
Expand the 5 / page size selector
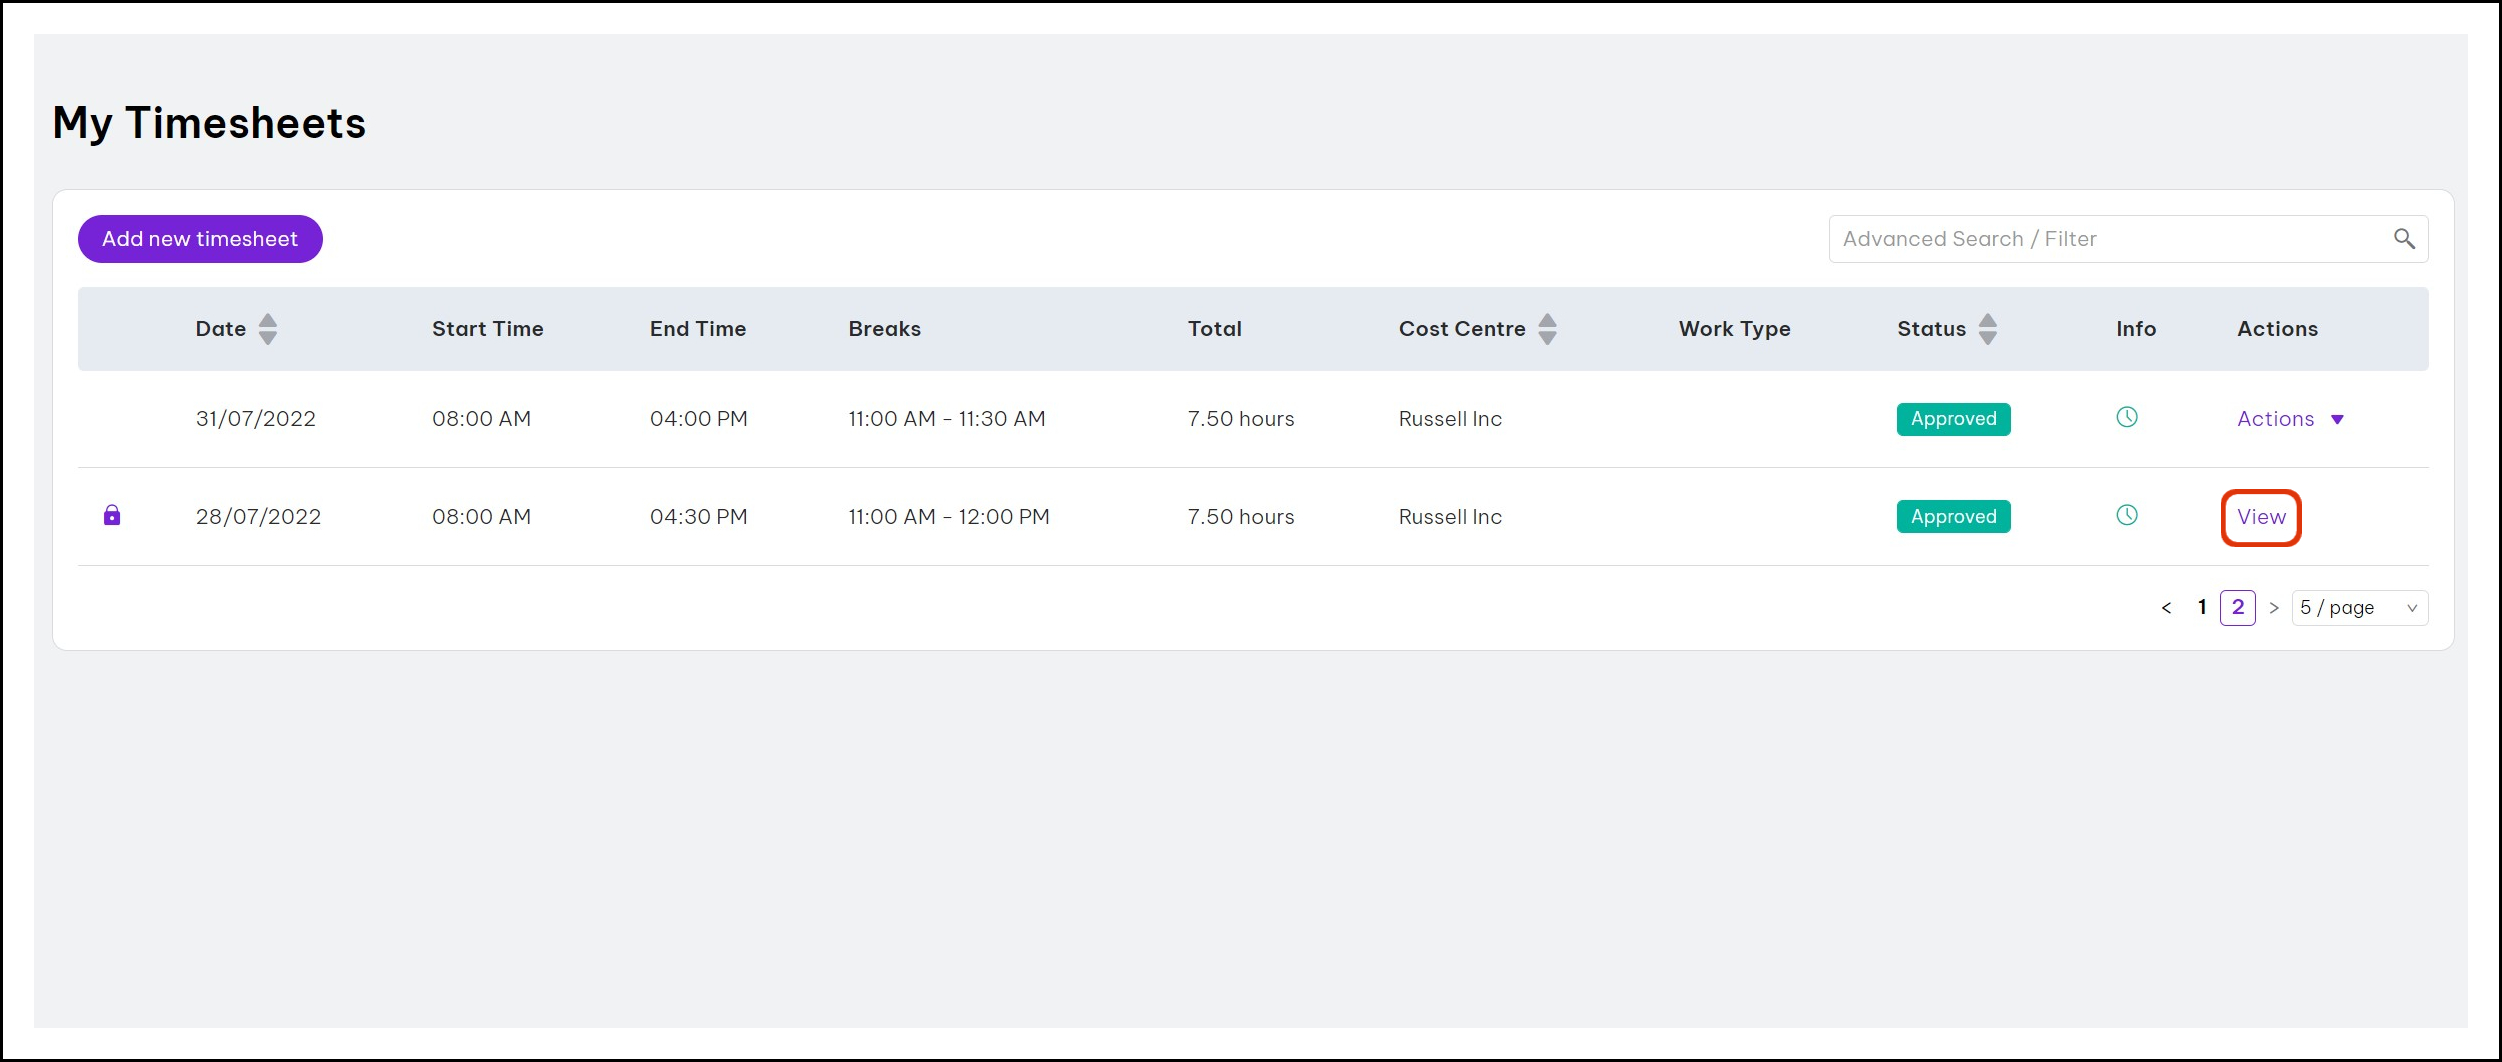pyautogui.click(x=2359, y=608)
